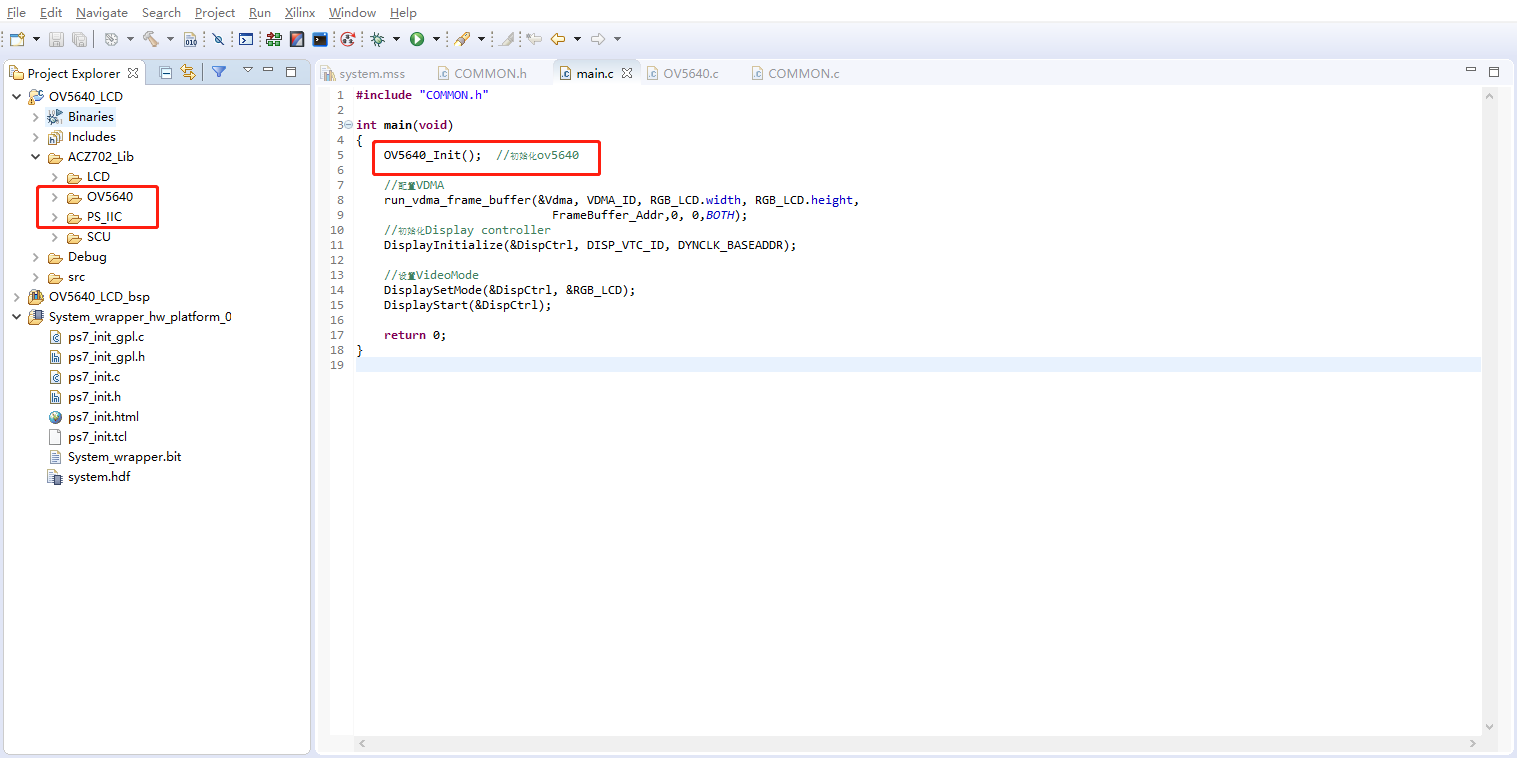Click the red circular repositories icon

tap(348, 39)
